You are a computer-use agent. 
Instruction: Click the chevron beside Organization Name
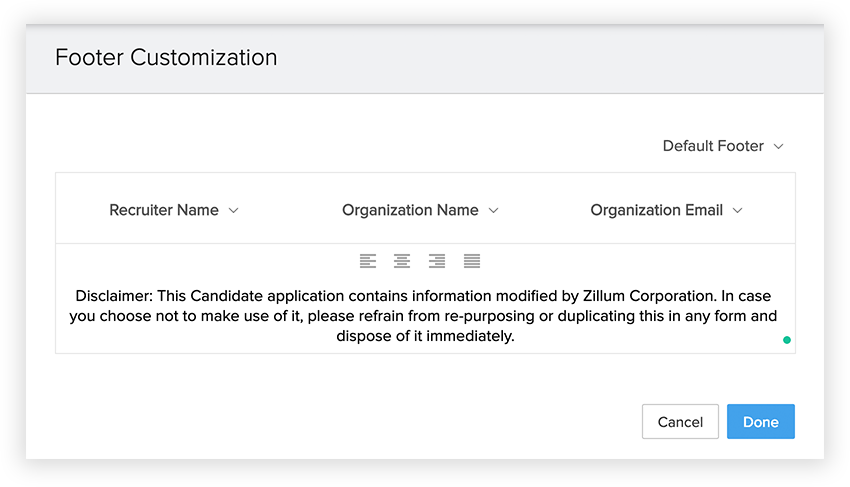tap(494, 211)
